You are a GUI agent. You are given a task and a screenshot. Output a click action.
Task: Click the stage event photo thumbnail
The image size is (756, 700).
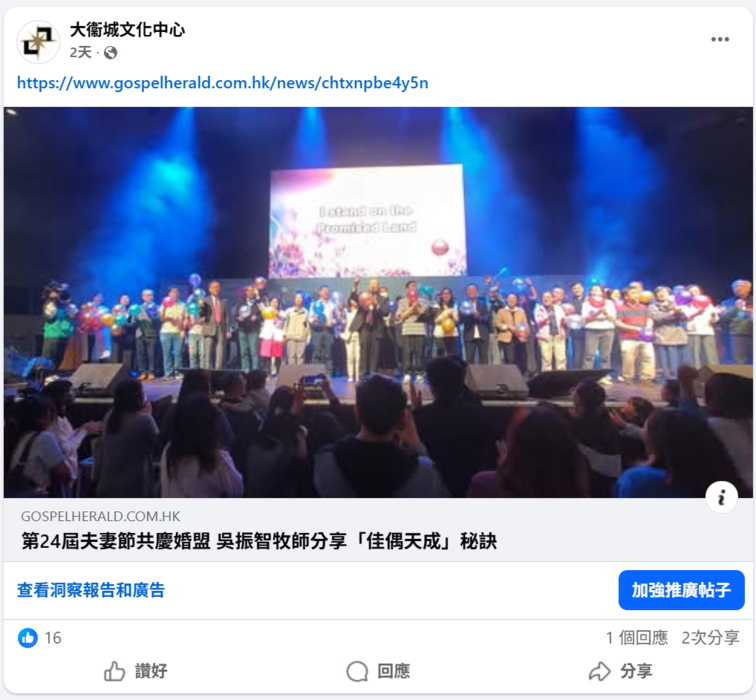coord(378,302)
